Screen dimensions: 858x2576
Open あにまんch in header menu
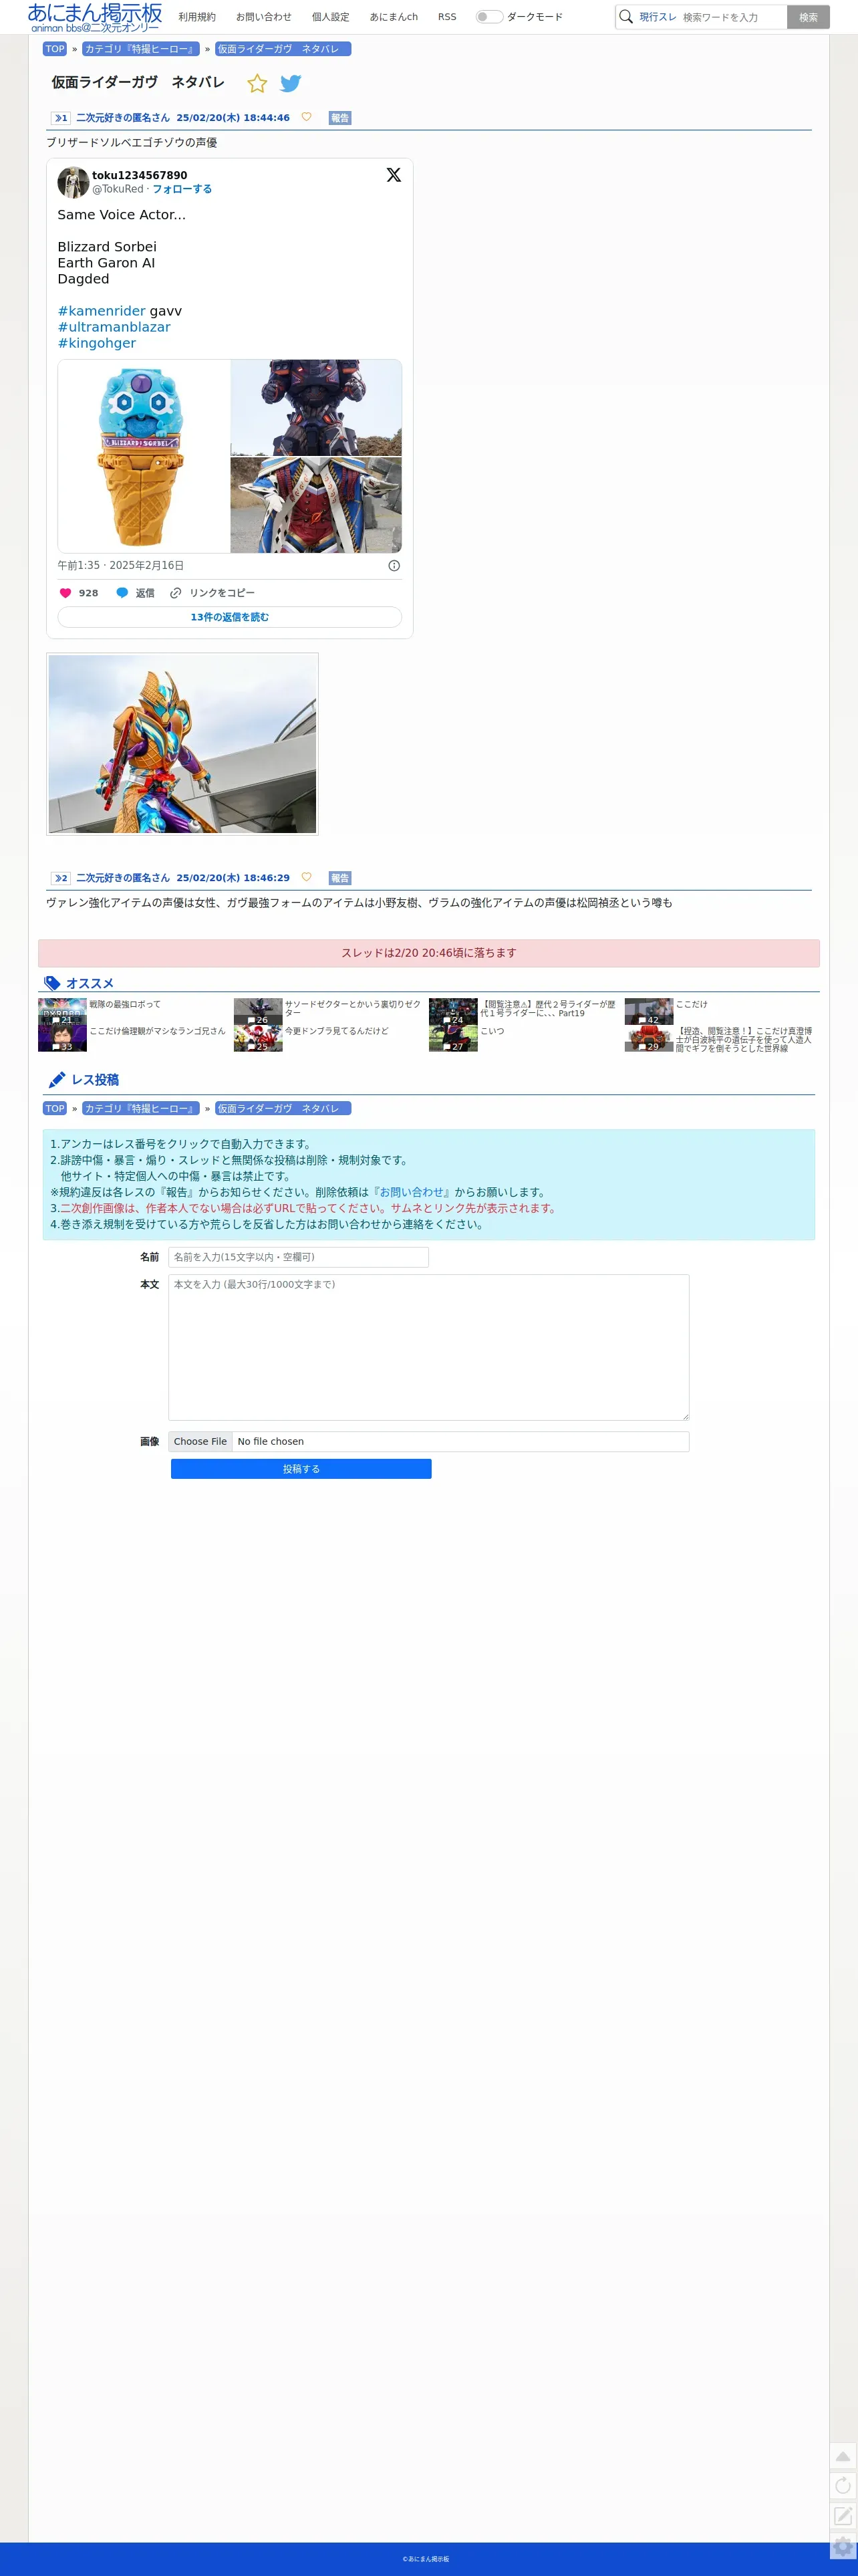pyautogui.click(x=394, y=17)
